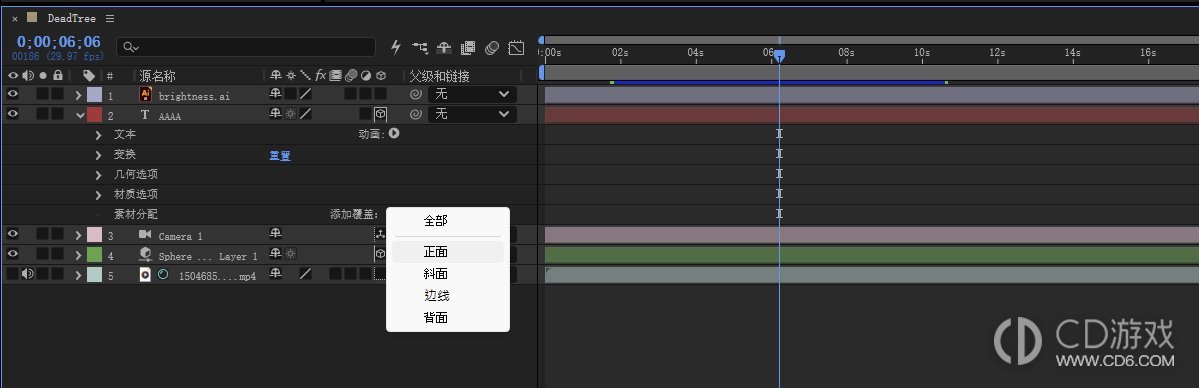This screenshot has height=388, width=1199.
Task: Collapse the AAAA layer properties
Action: click(x=80, y=115)
